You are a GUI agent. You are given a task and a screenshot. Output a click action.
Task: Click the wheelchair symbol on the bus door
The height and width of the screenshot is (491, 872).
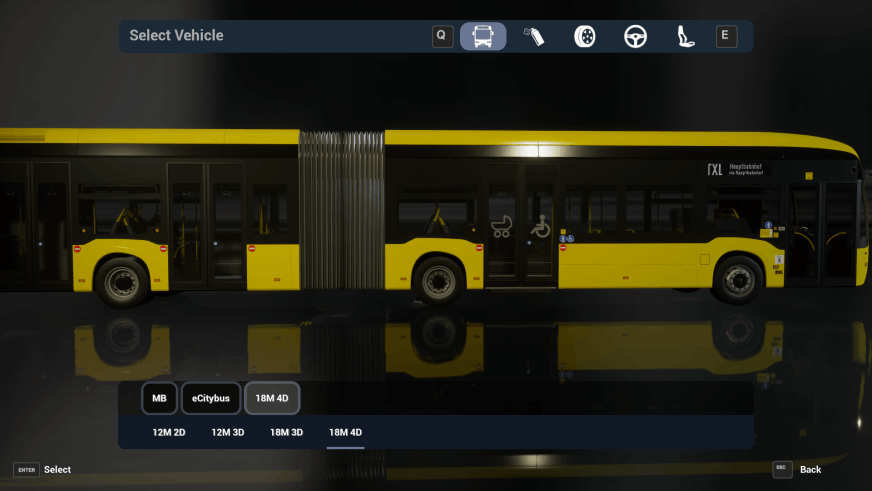540,226
